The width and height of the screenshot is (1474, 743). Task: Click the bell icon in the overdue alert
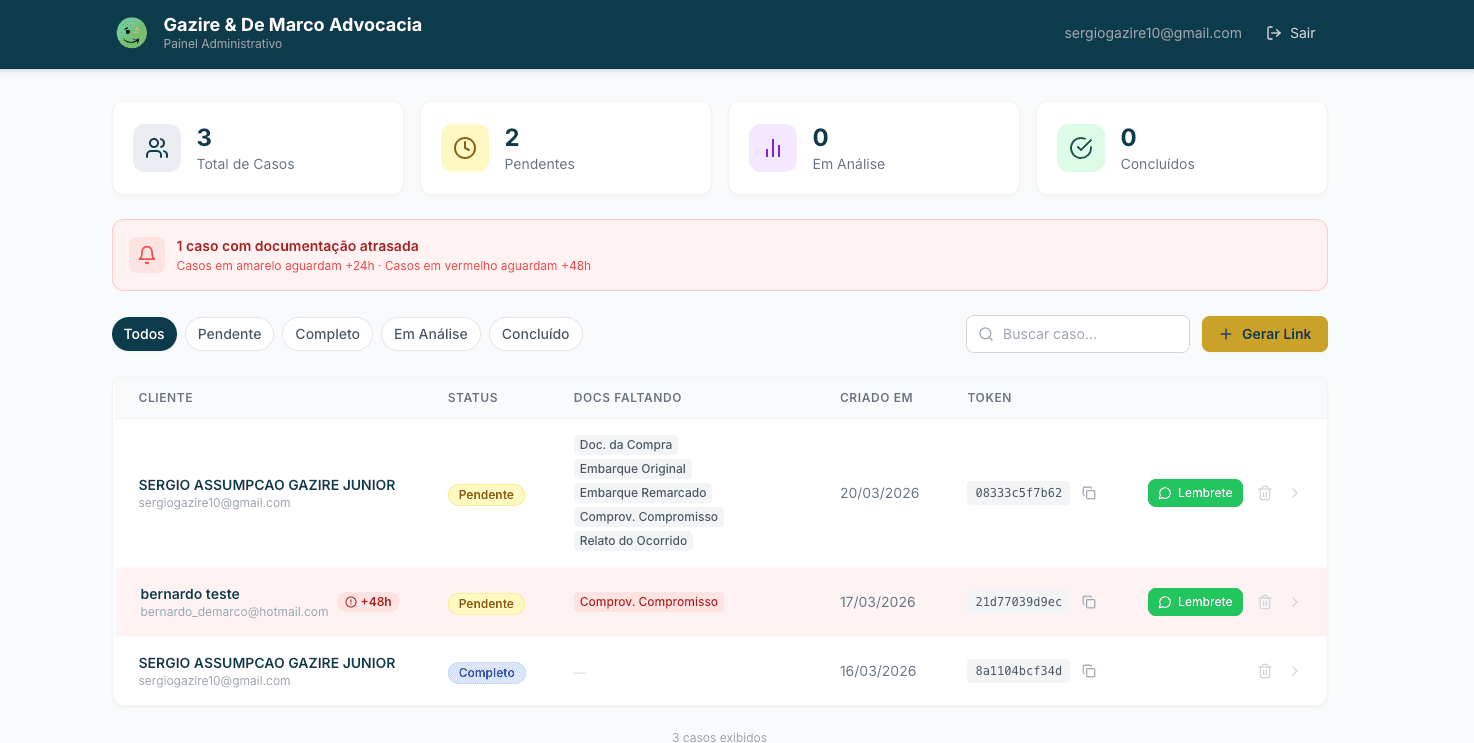point(147,255)
